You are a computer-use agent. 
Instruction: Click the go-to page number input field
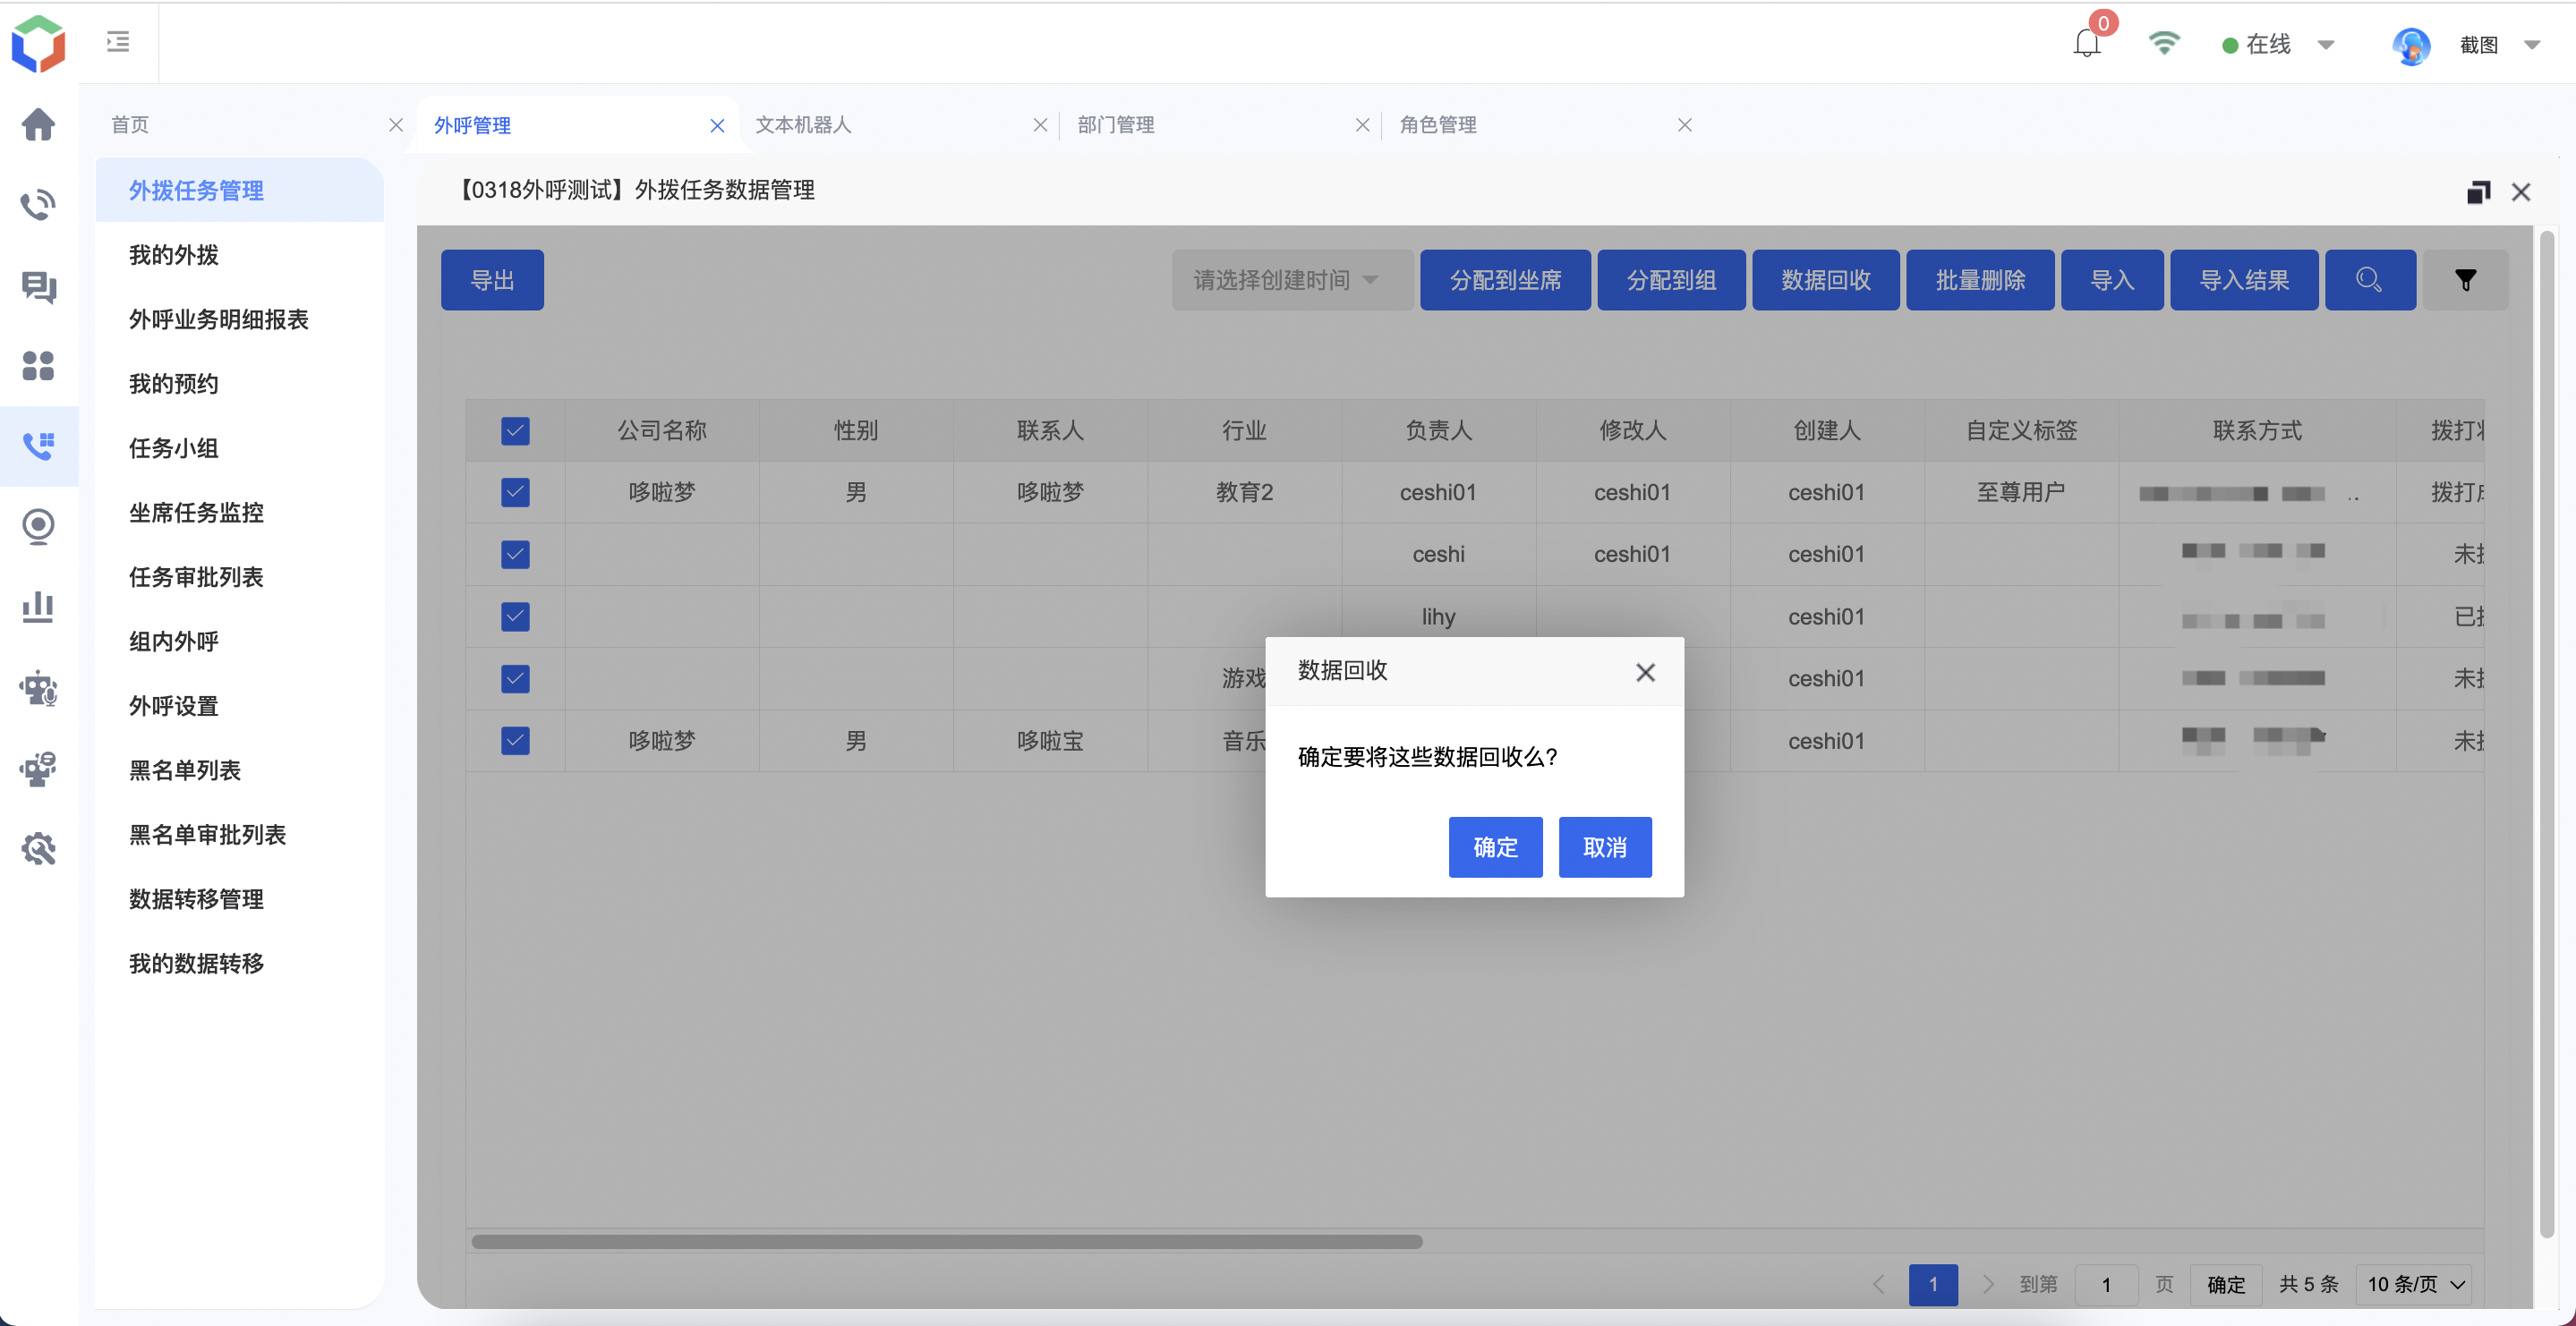(2106, 1284)
